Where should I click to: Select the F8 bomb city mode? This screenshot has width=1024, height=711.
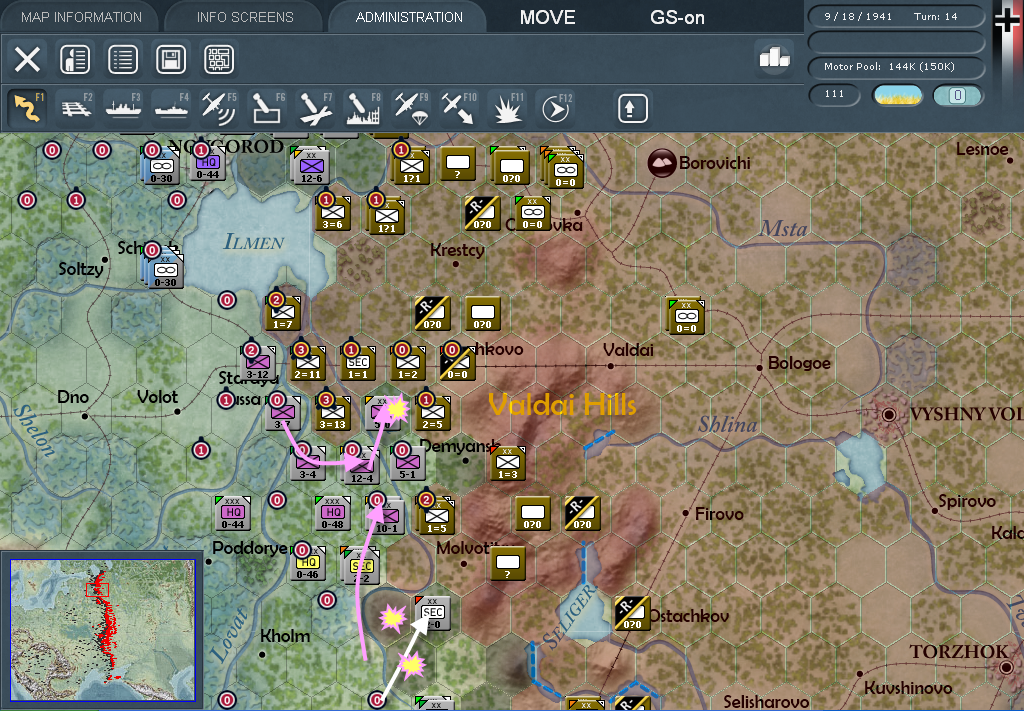tap(364, 108)
